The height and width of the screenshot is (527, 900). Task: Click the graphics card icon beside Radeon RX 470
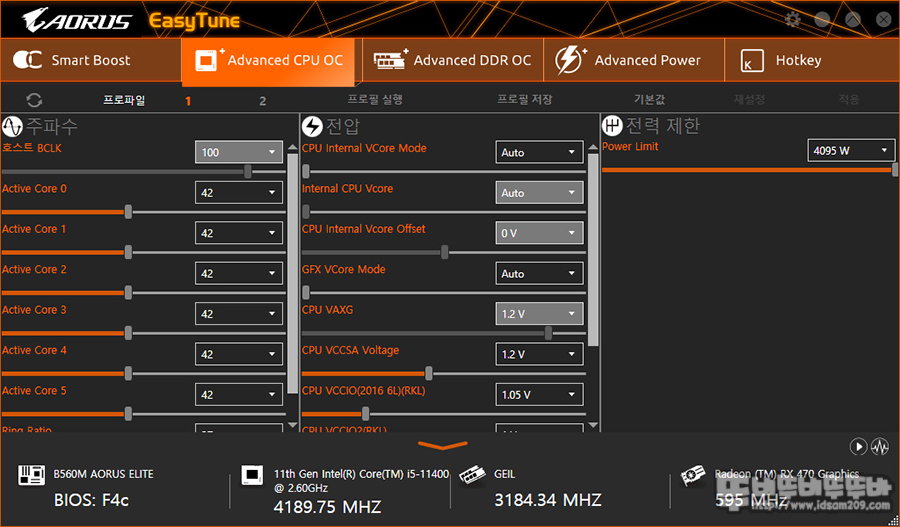pyautogui.click(x=693, y=475)
